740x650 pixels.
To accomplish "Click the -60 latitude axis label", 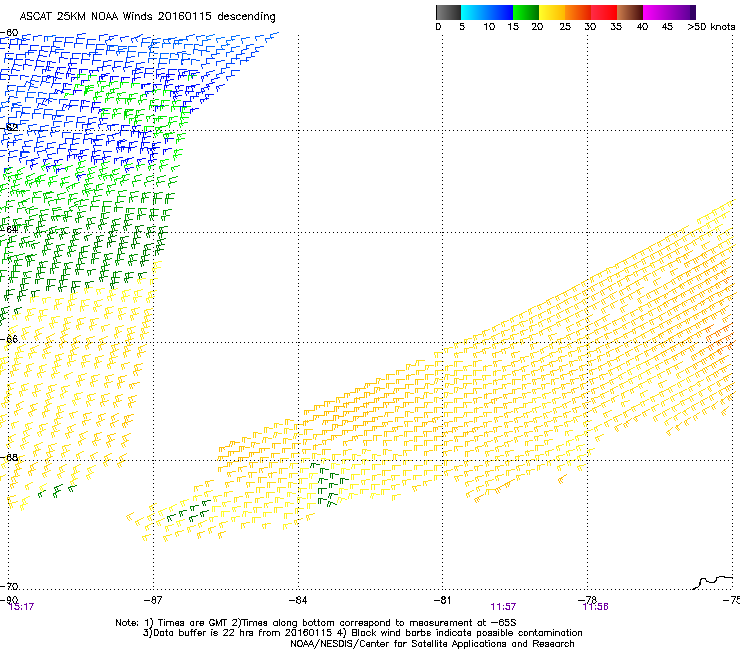I will point(9,33).
